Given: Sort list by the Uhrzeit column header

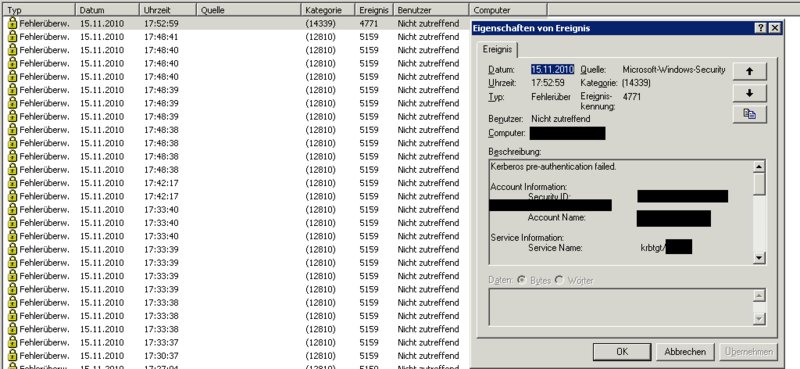Looking at the screenshot, I should pos(168,10).
